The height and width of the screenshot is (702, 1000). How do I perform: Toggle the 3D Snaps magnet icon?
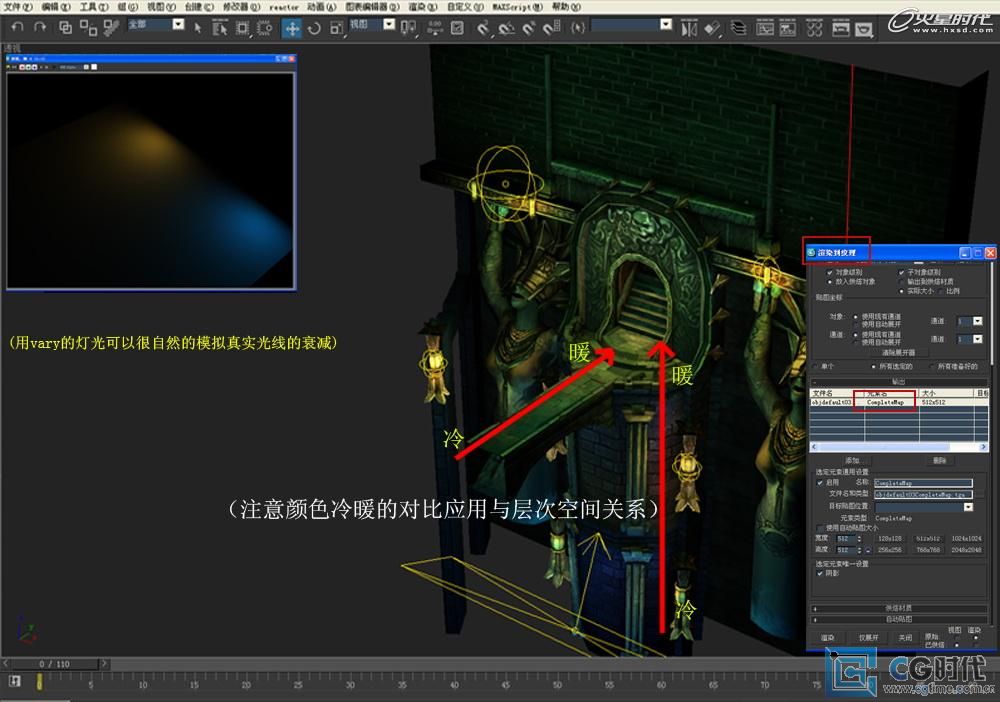[x=483, y=28]
